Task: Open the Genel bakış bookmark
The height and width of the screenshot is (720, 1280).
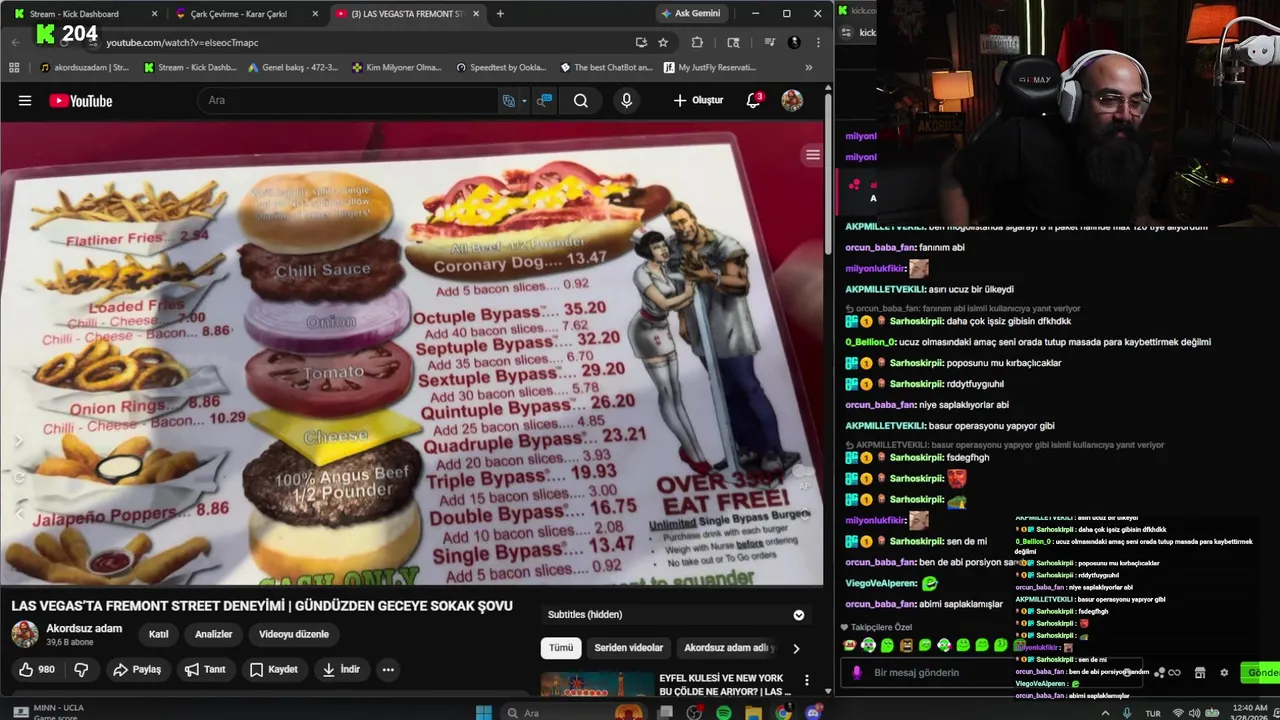Action: (291, 68)
